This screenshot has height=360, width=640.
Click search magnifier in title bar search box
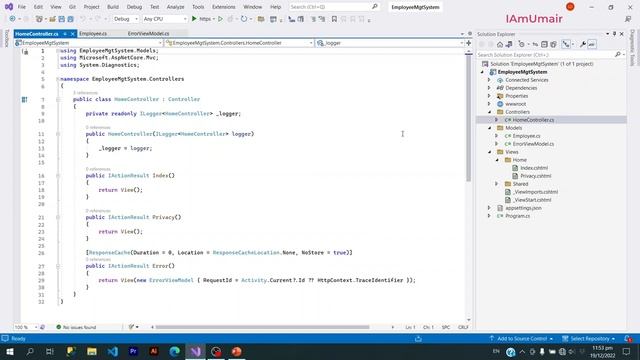375,7
